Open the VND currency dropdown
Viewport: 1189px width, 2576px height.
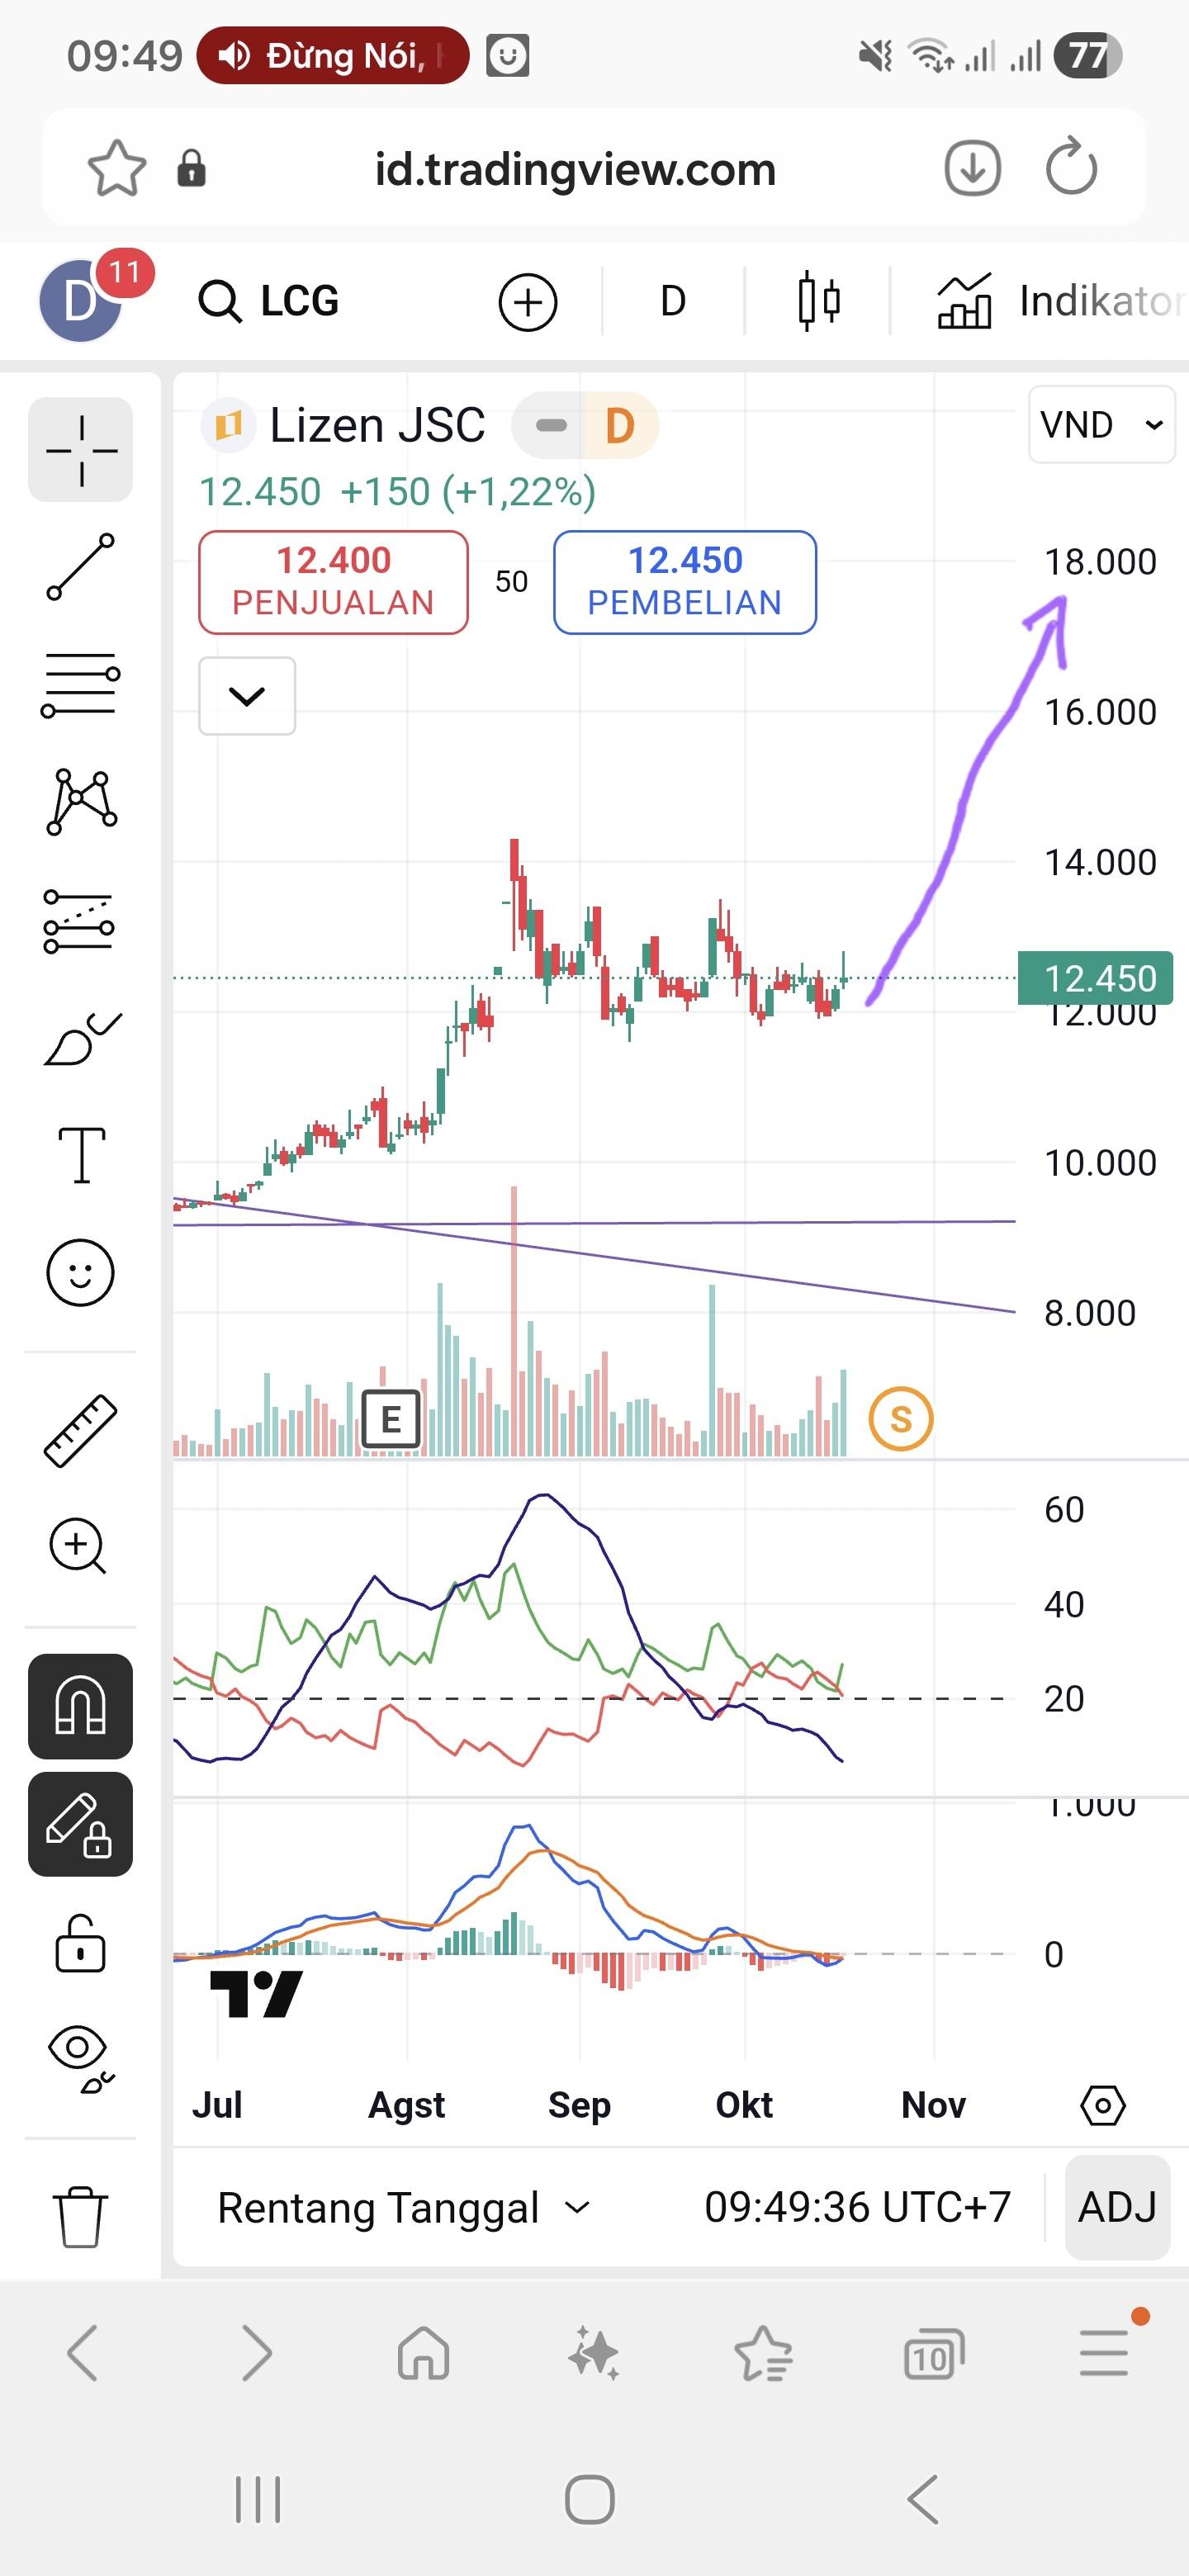coord(1101,425)
